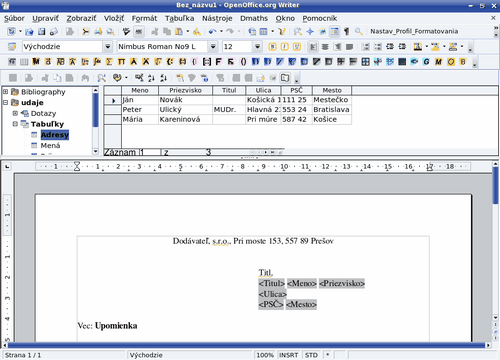Toggle justified alignment button

coord(349,47)
